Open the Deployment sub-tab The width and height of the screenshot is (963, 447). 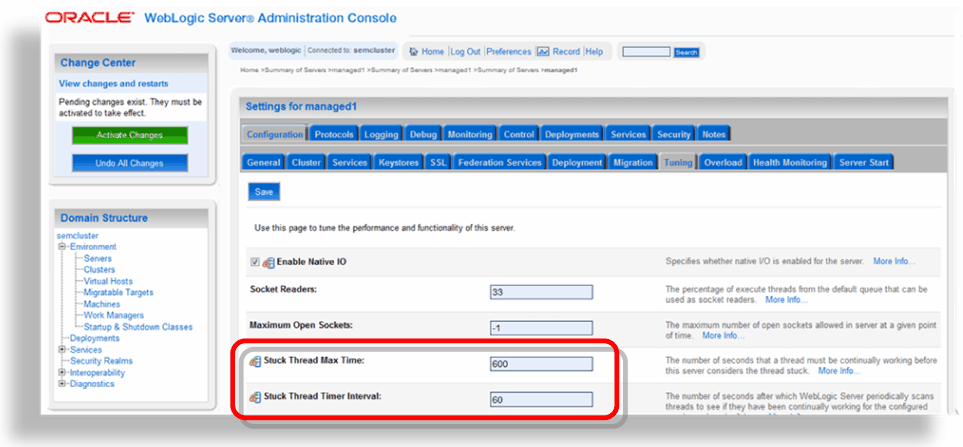tap(577, 163)
